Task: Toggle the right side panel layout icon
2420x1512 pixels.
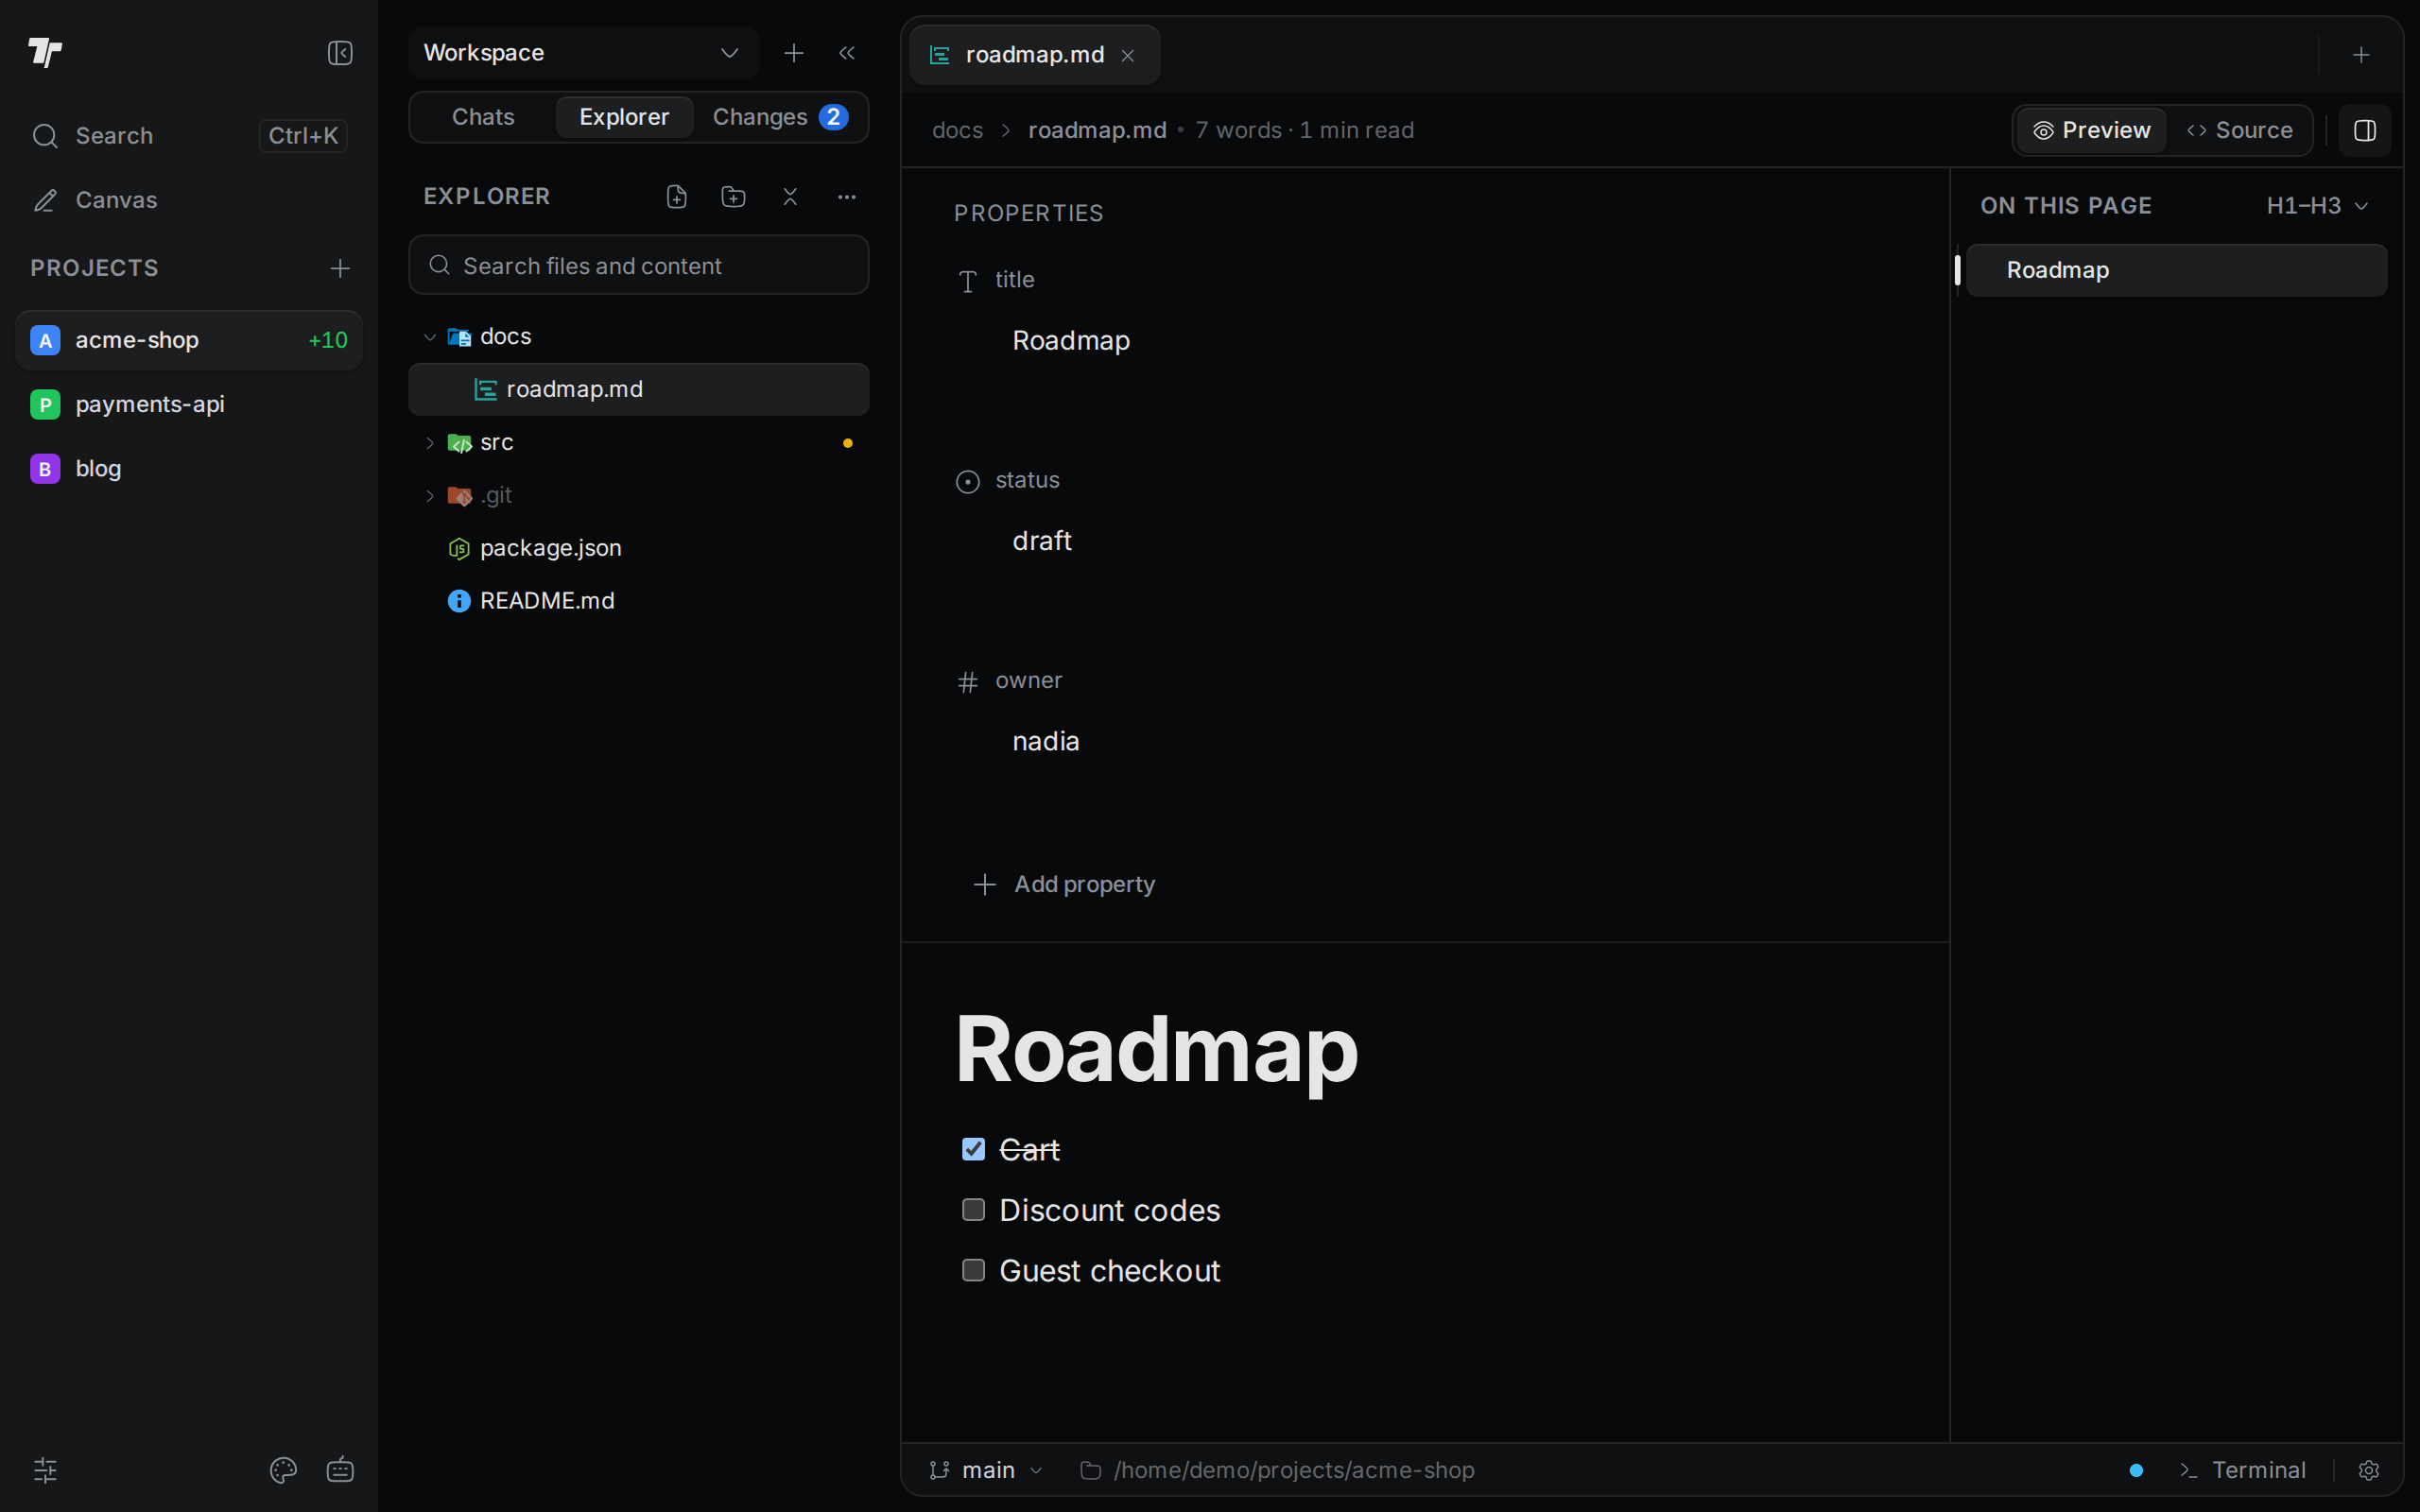Action: click(x=2365, y=130)
